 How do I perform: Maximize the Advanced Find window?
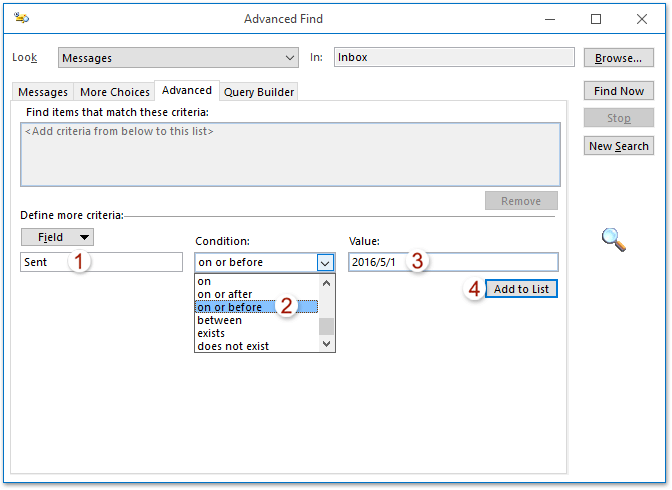(x=596, y=19)
